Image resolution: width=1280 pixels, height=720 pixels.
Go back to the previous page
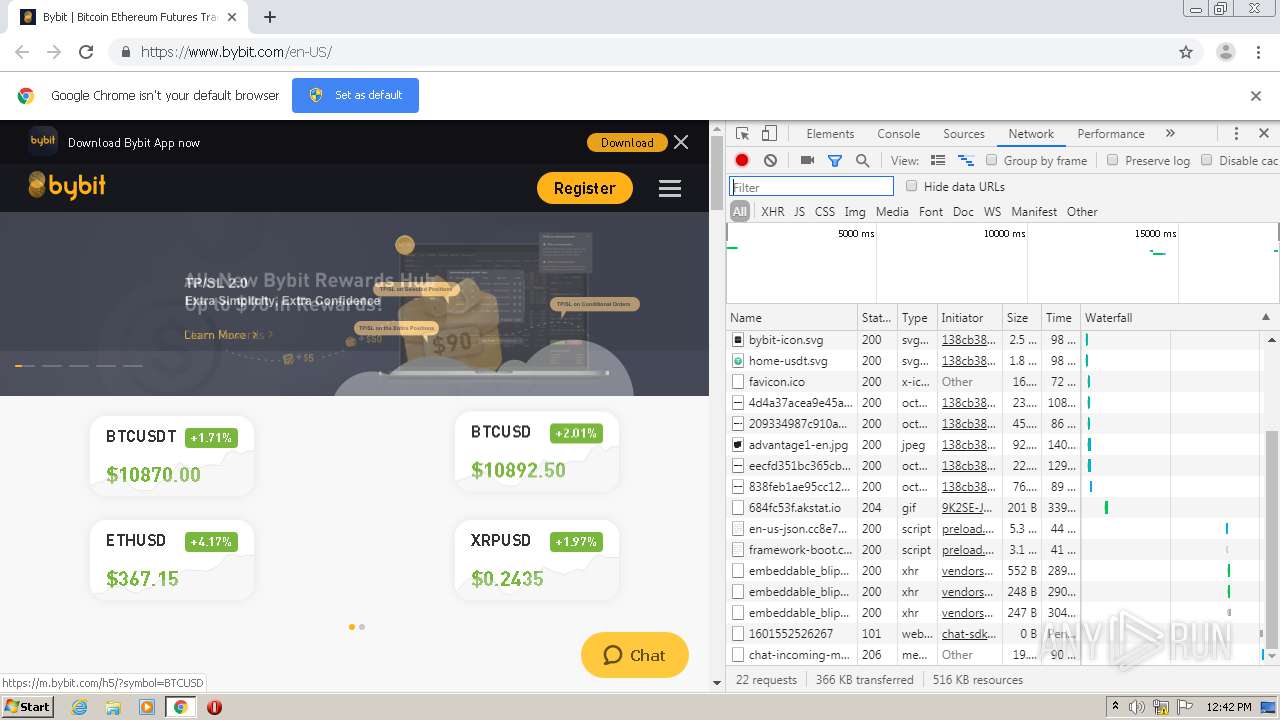[x=22, y=52]
